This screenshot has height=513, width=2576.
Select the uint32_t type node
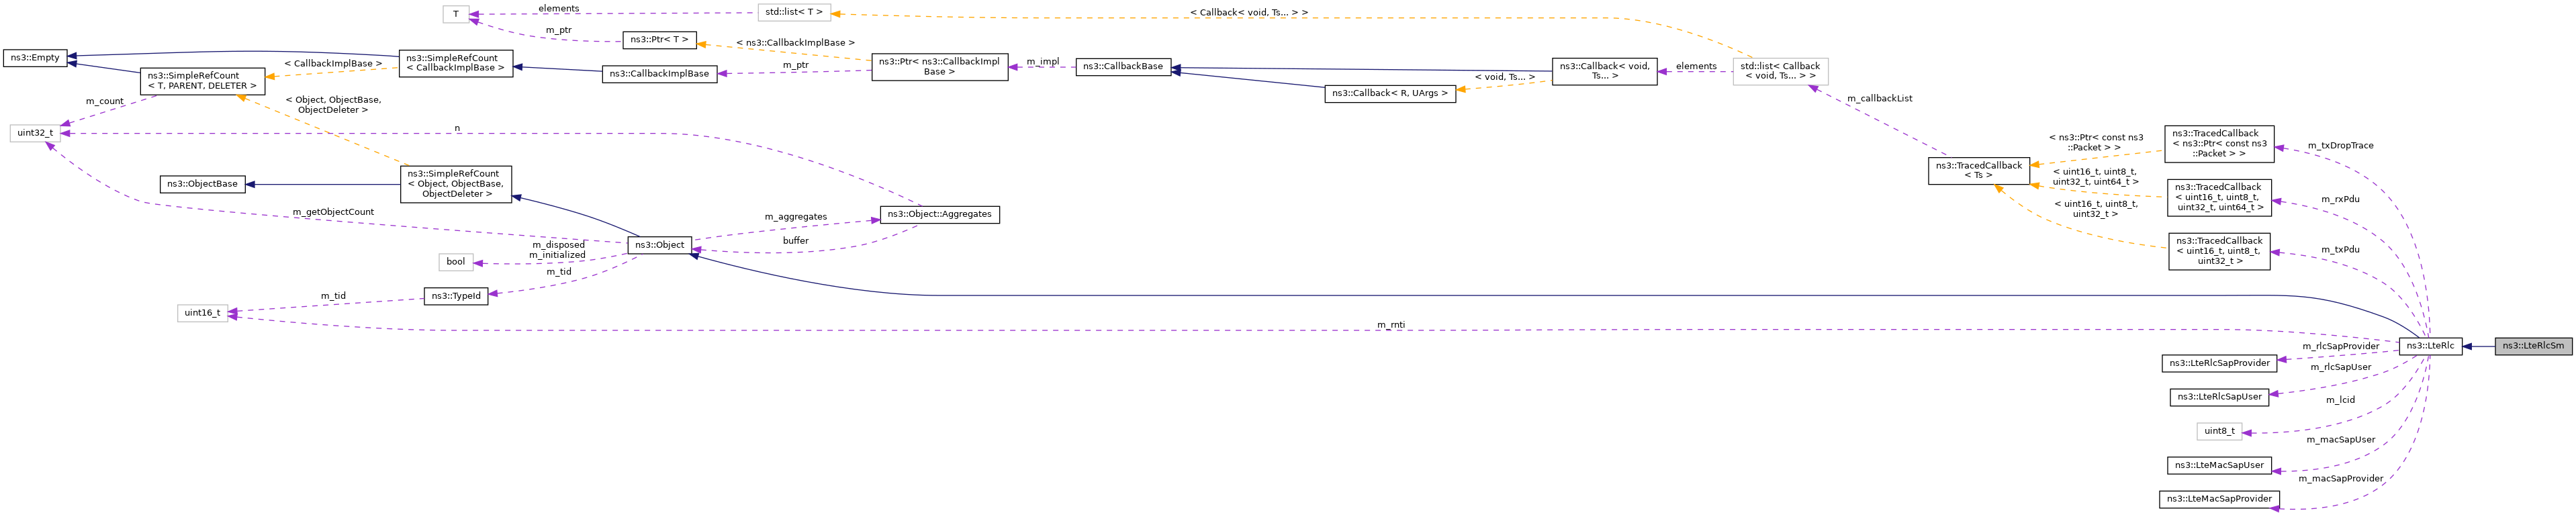coord(35,133)
